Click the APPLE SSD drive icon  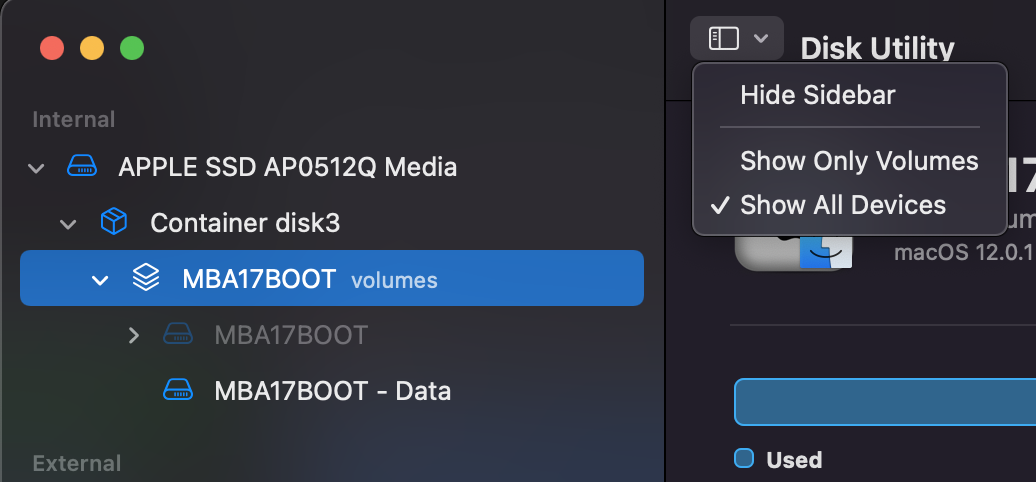82,166
